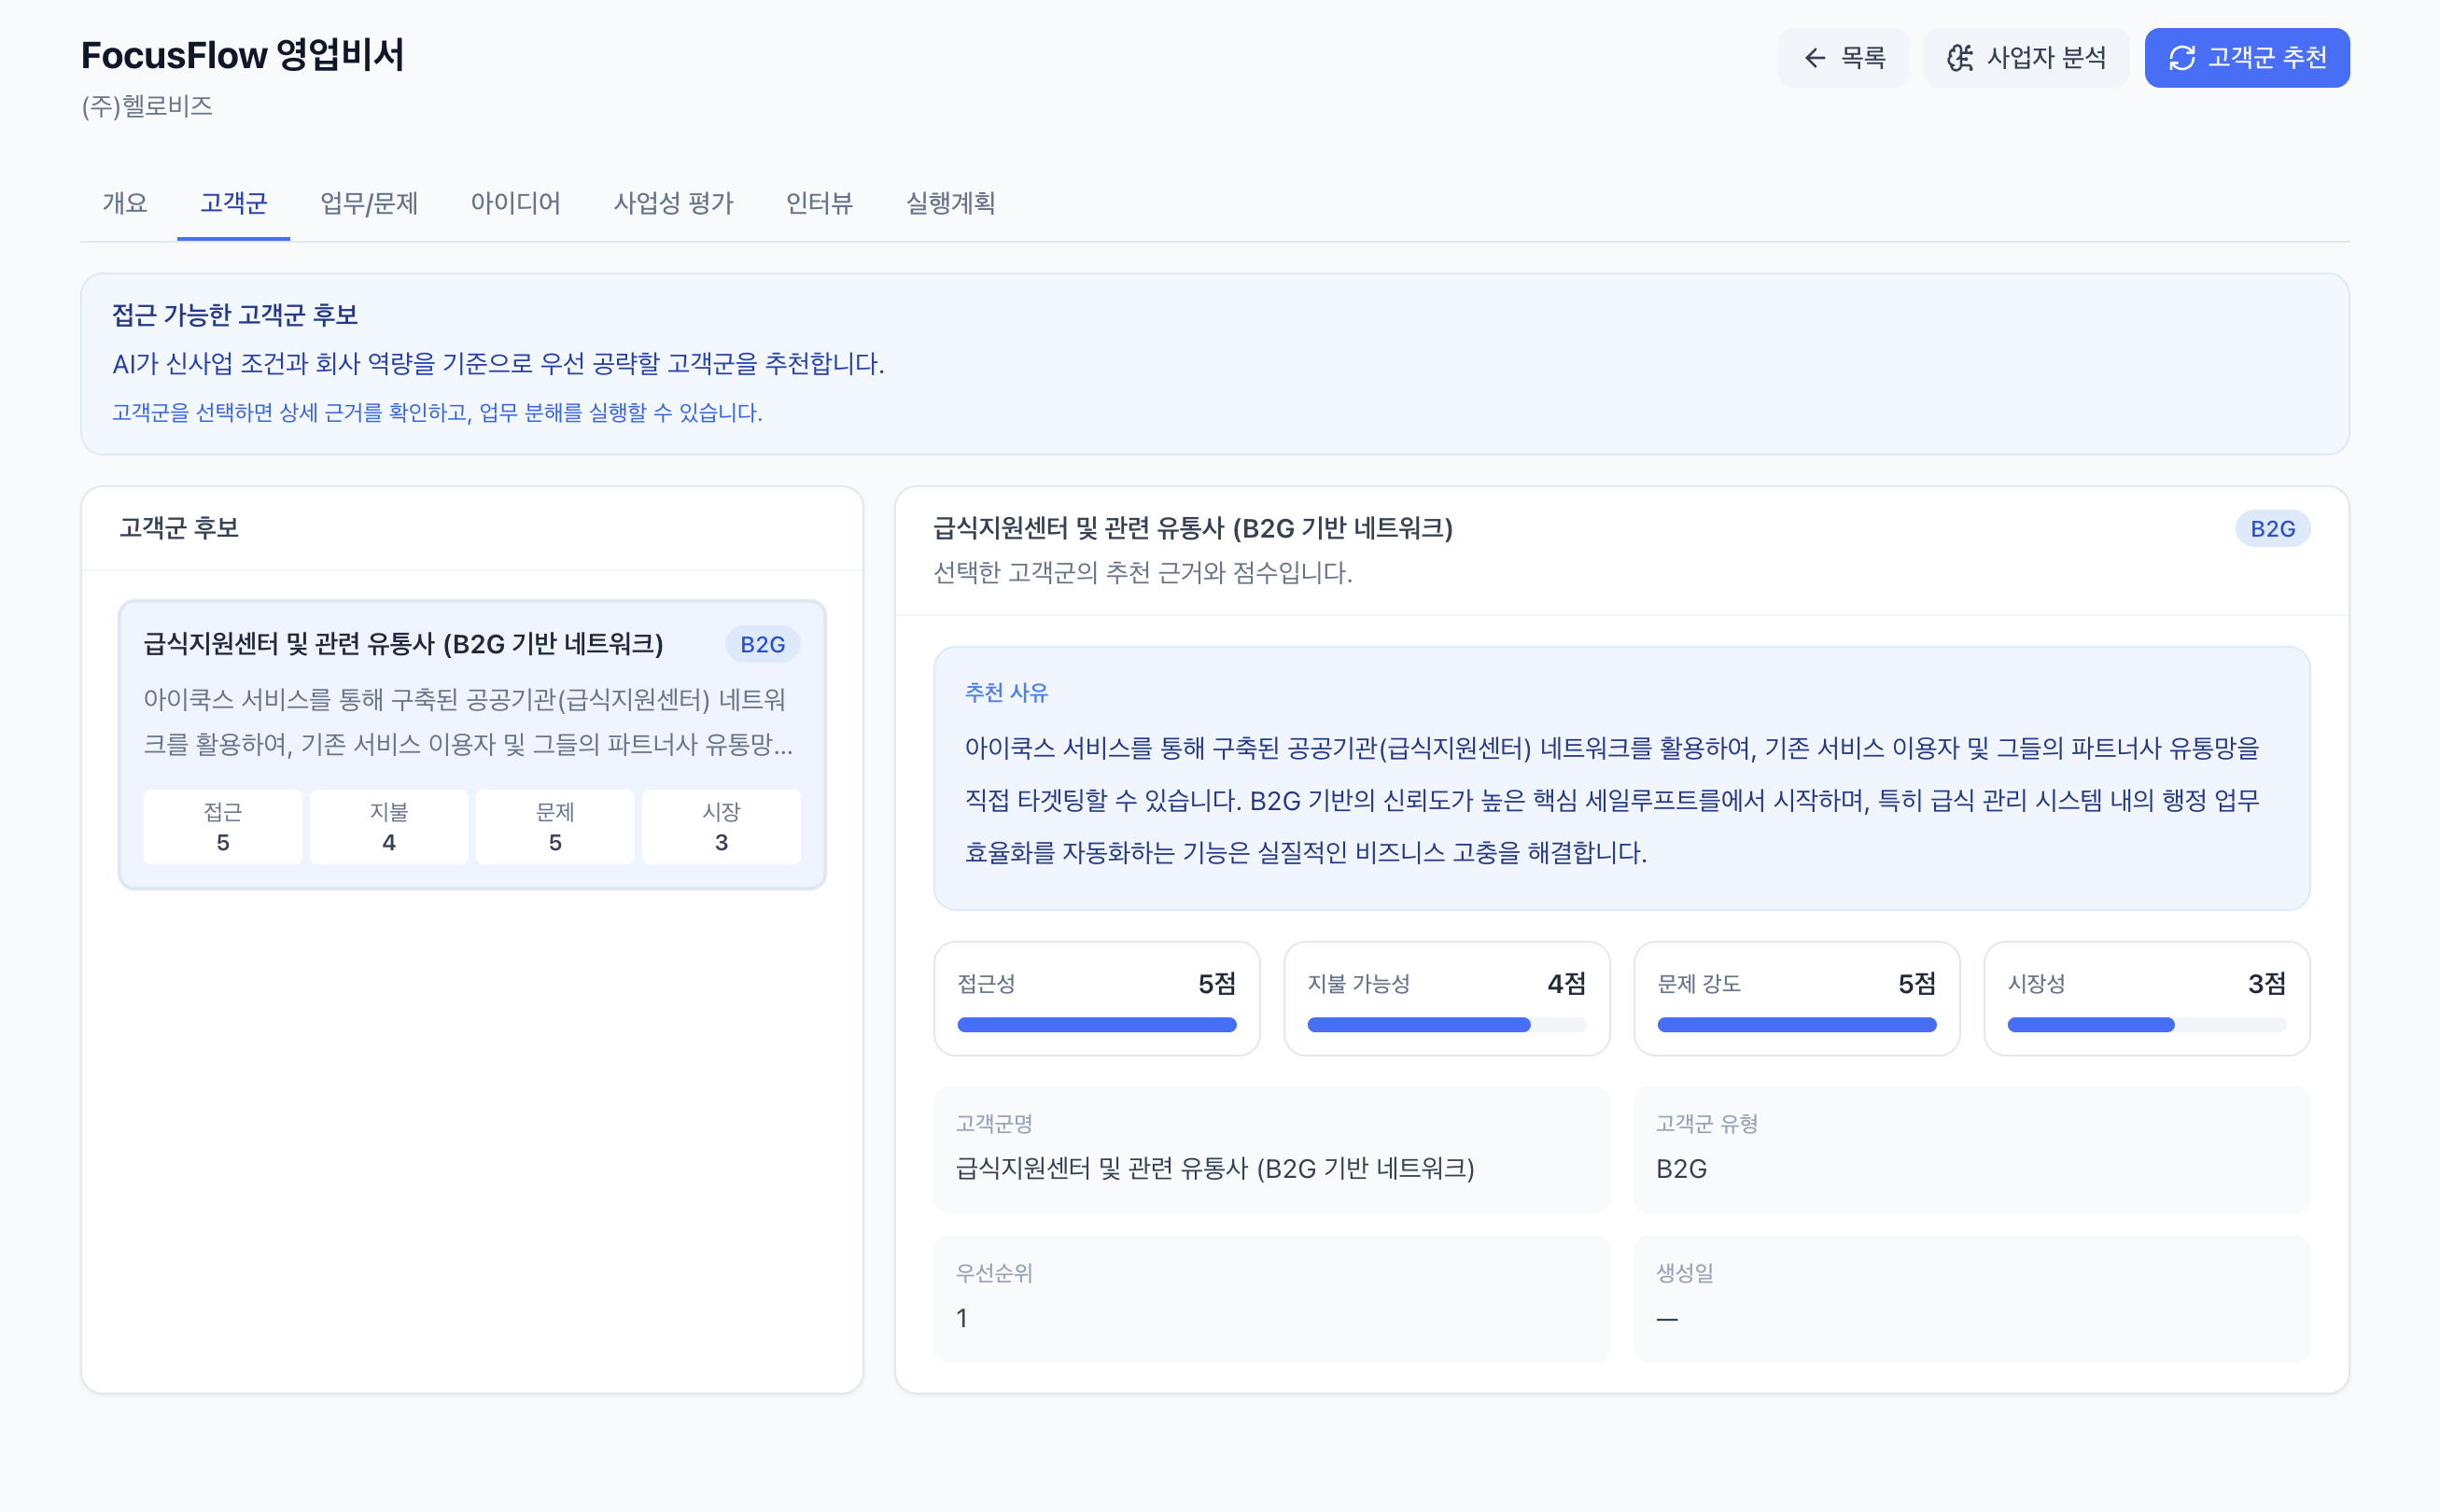2440x1512 pixels.
Task: Click the candidate card description text
Action: click(468, 722)
